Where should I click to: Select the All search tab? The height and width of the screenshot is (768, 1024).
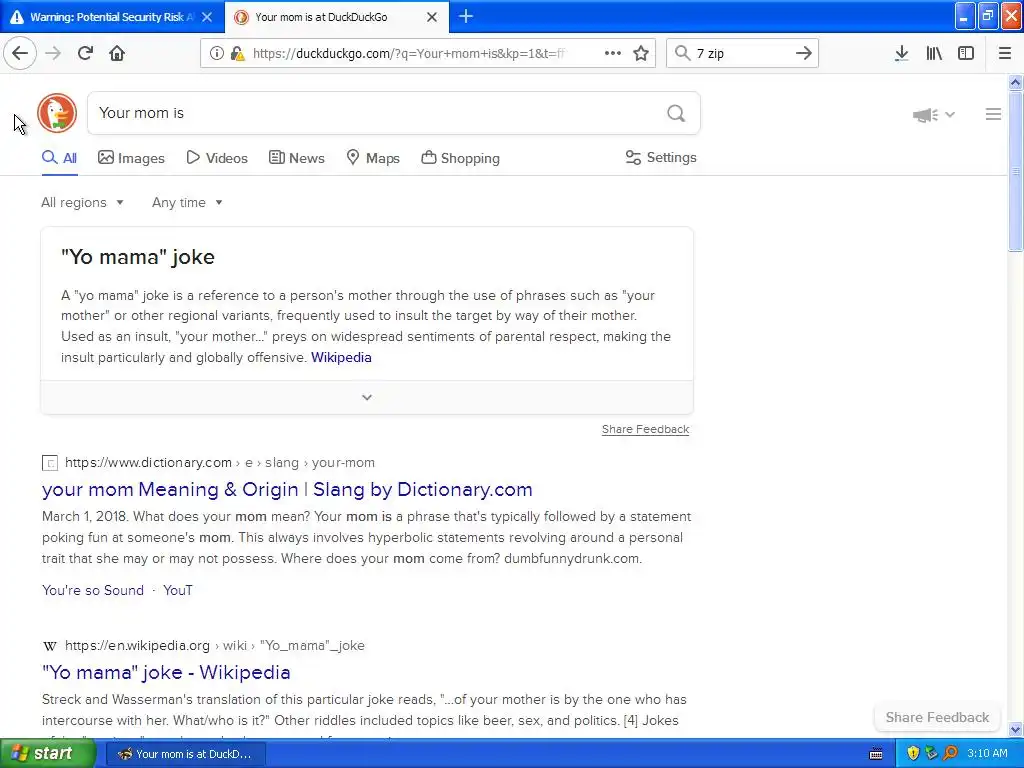(x=59, y=158)
